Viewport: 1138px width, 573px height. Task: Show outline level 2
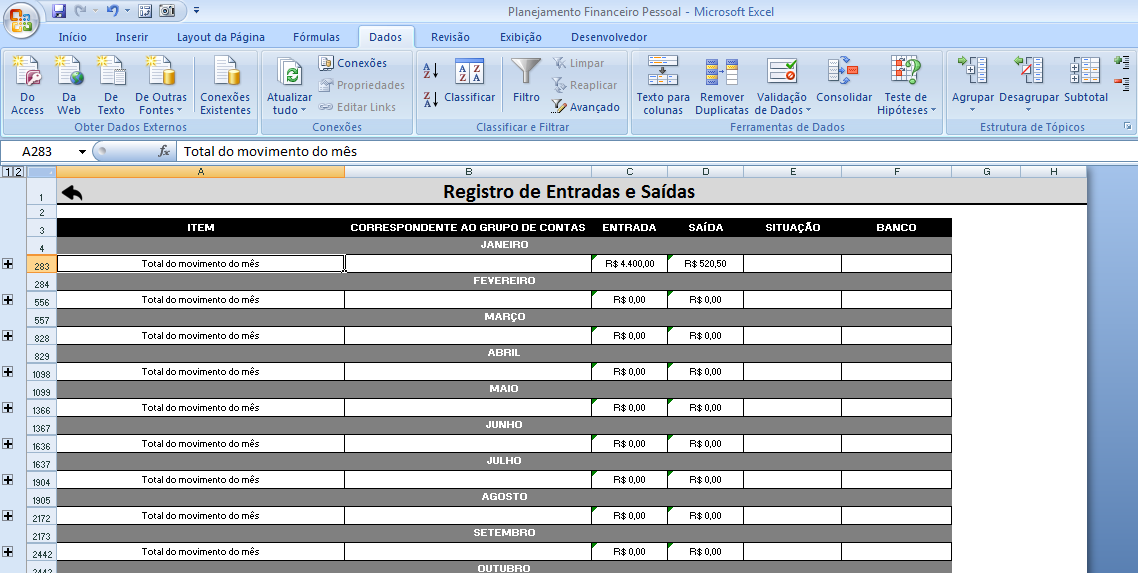(18, 172)
